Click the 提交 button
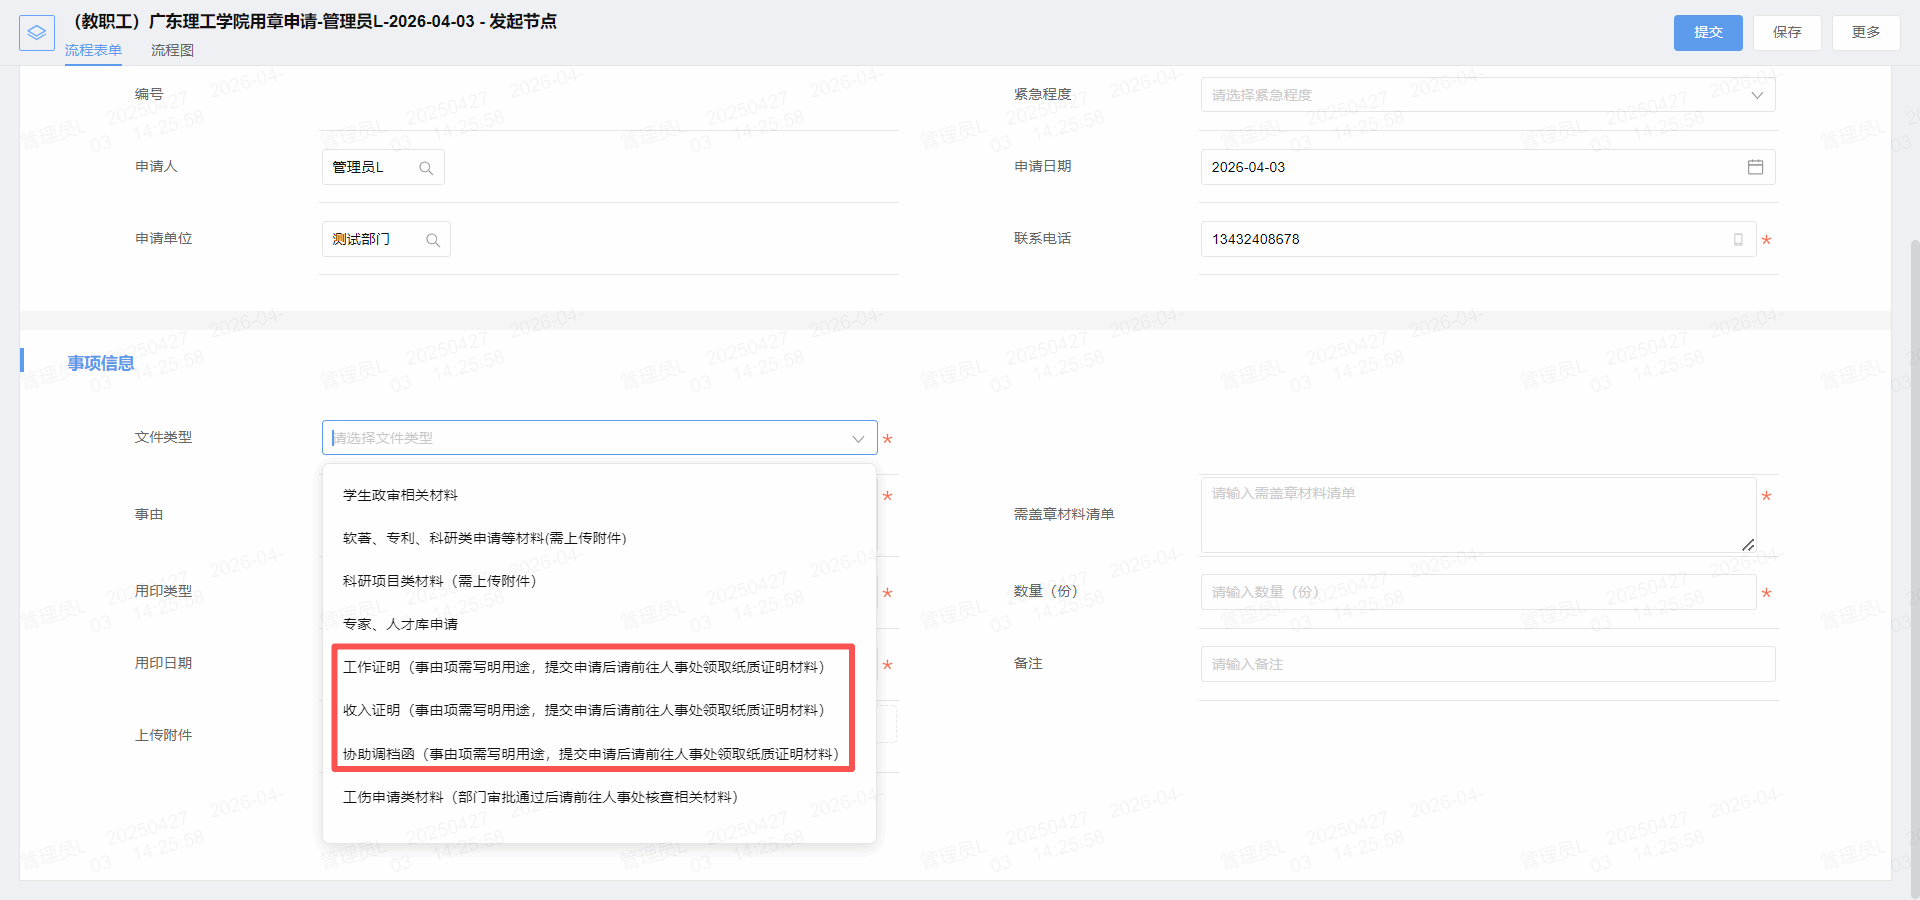The height and width of the screenshot is (900, 1920). pyautogui.click(x=1708, y=33)
